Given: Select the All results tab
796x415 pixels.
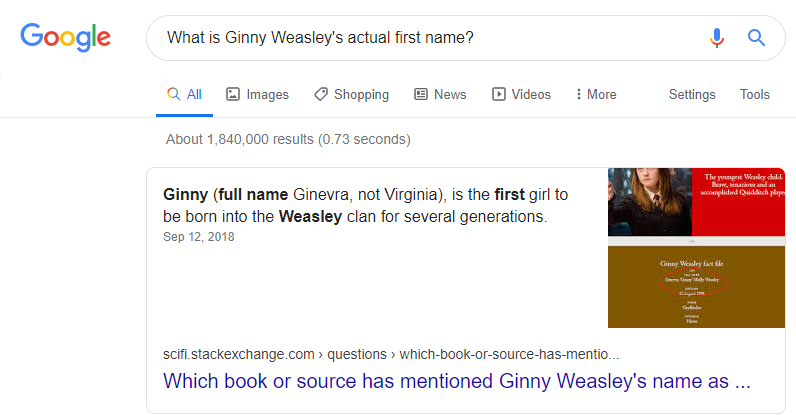Looking at the screenshot, I should coord(184,94).
